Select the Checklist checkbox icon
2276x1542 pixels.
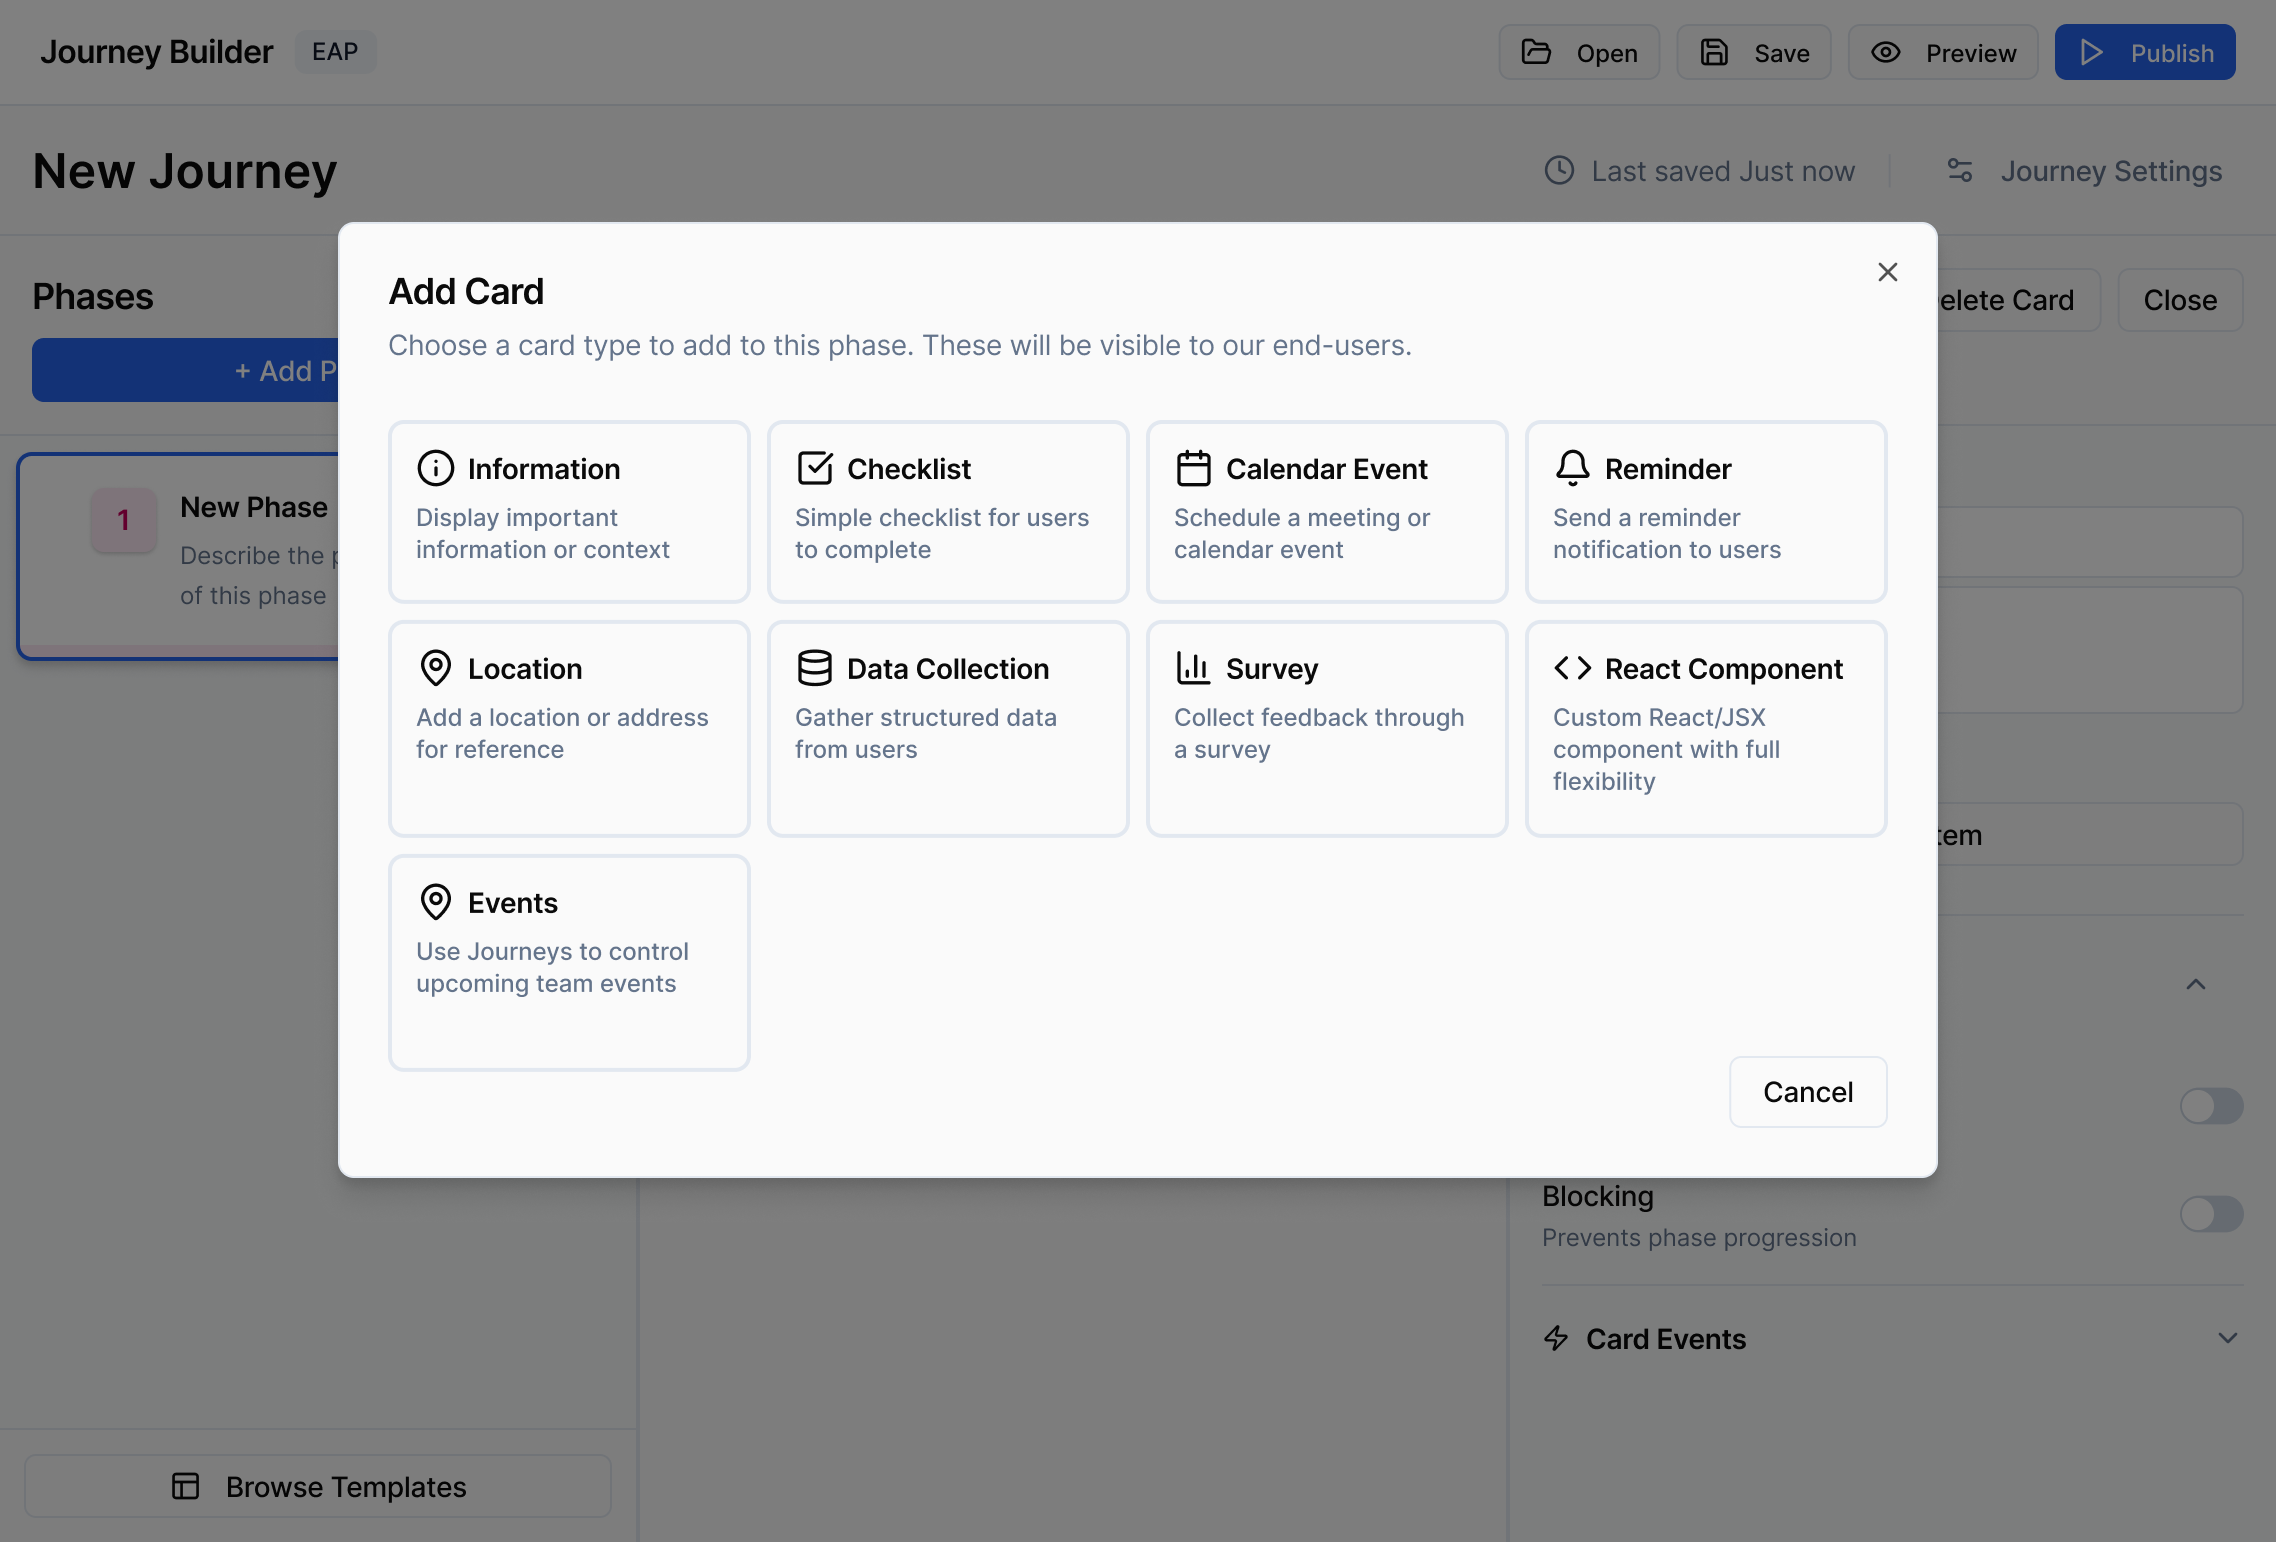(x=814, y=468)
